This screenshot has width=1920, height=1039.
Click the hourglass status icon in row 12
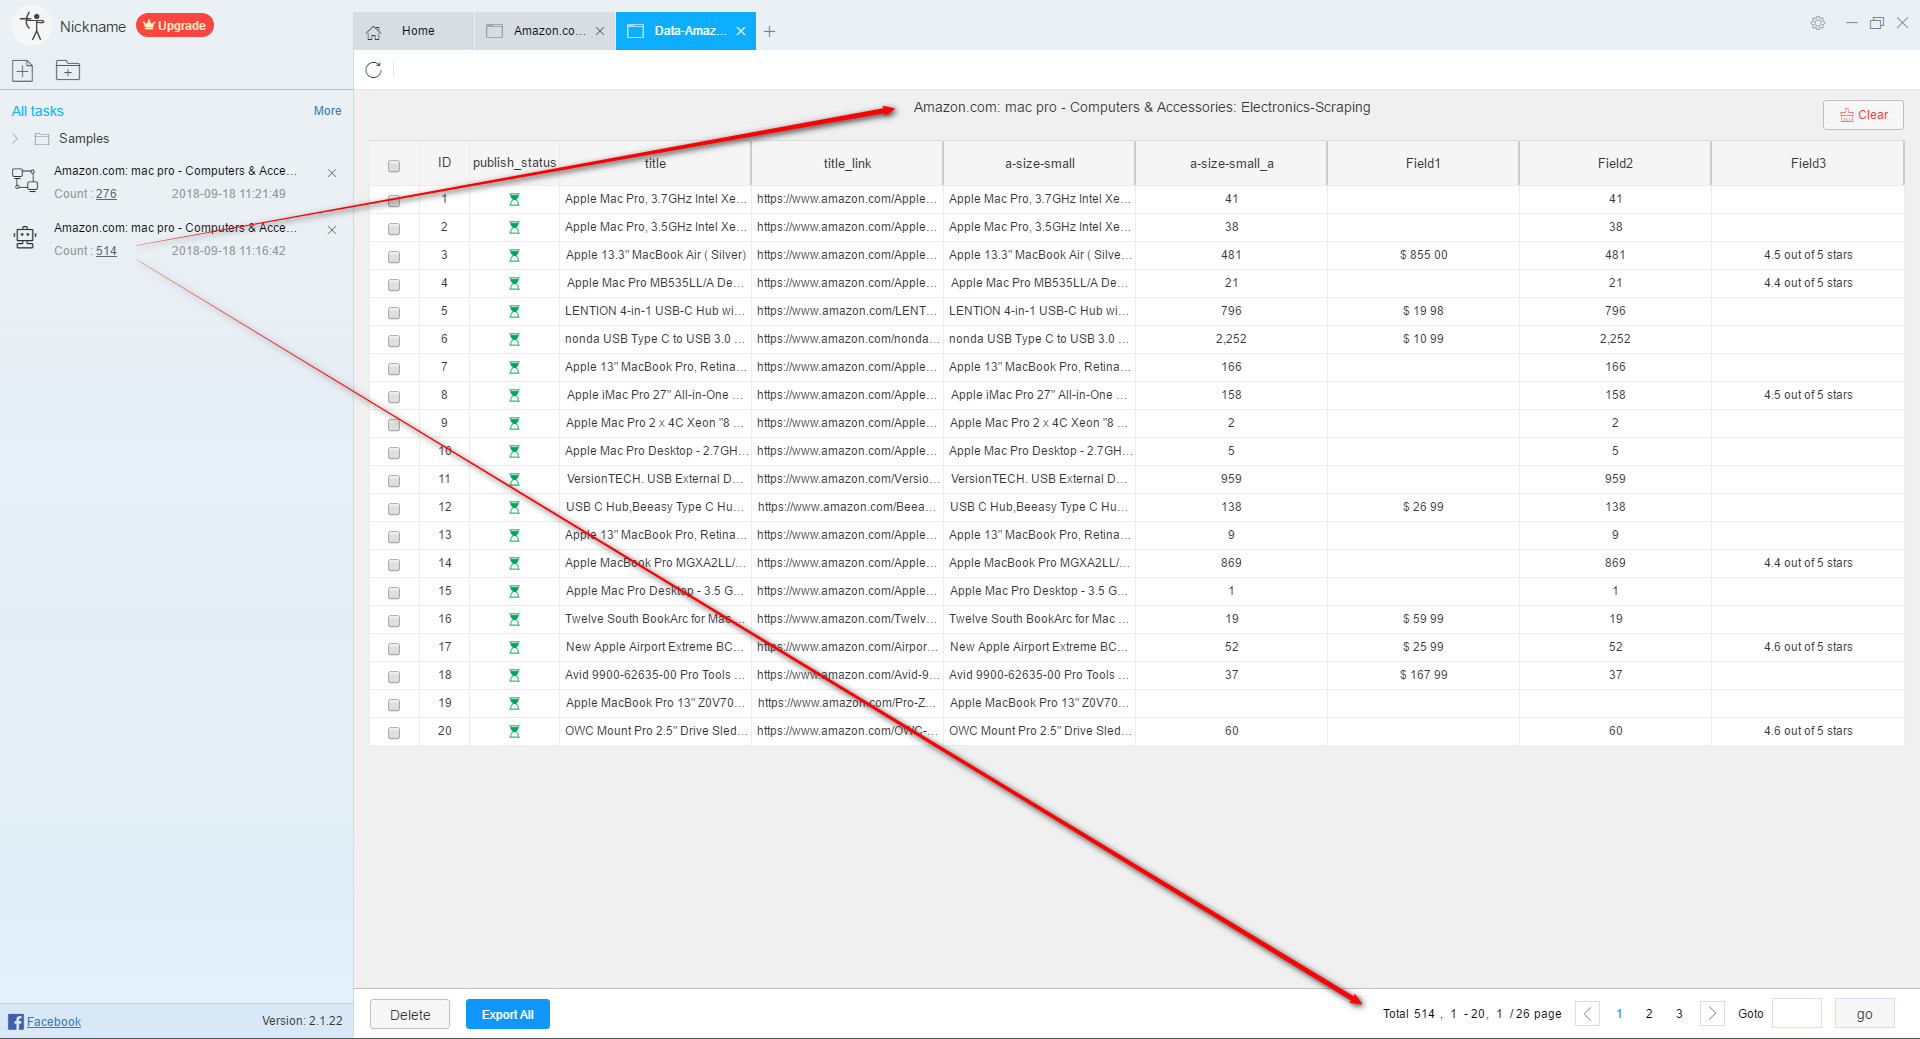pos(514,507)
